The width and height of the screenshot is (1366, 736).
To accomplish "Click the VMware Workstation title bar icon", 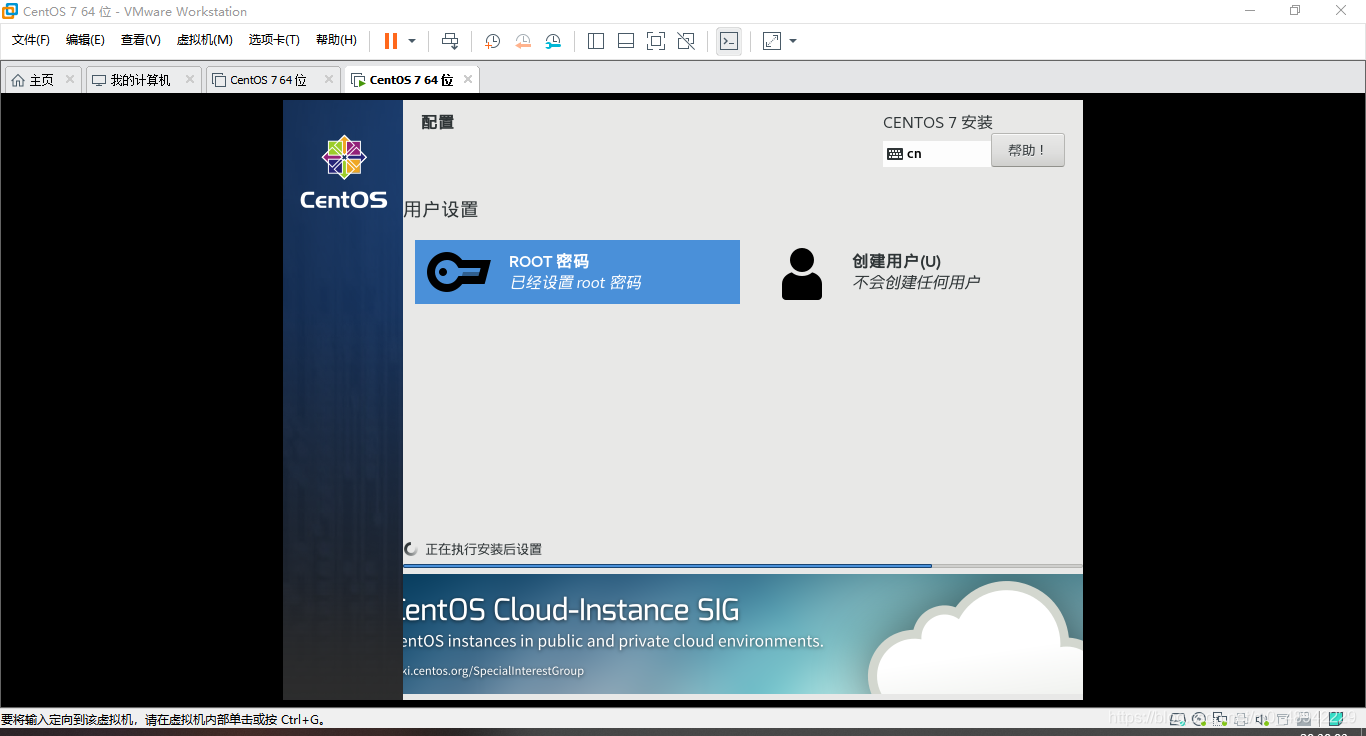I will 10,11.
